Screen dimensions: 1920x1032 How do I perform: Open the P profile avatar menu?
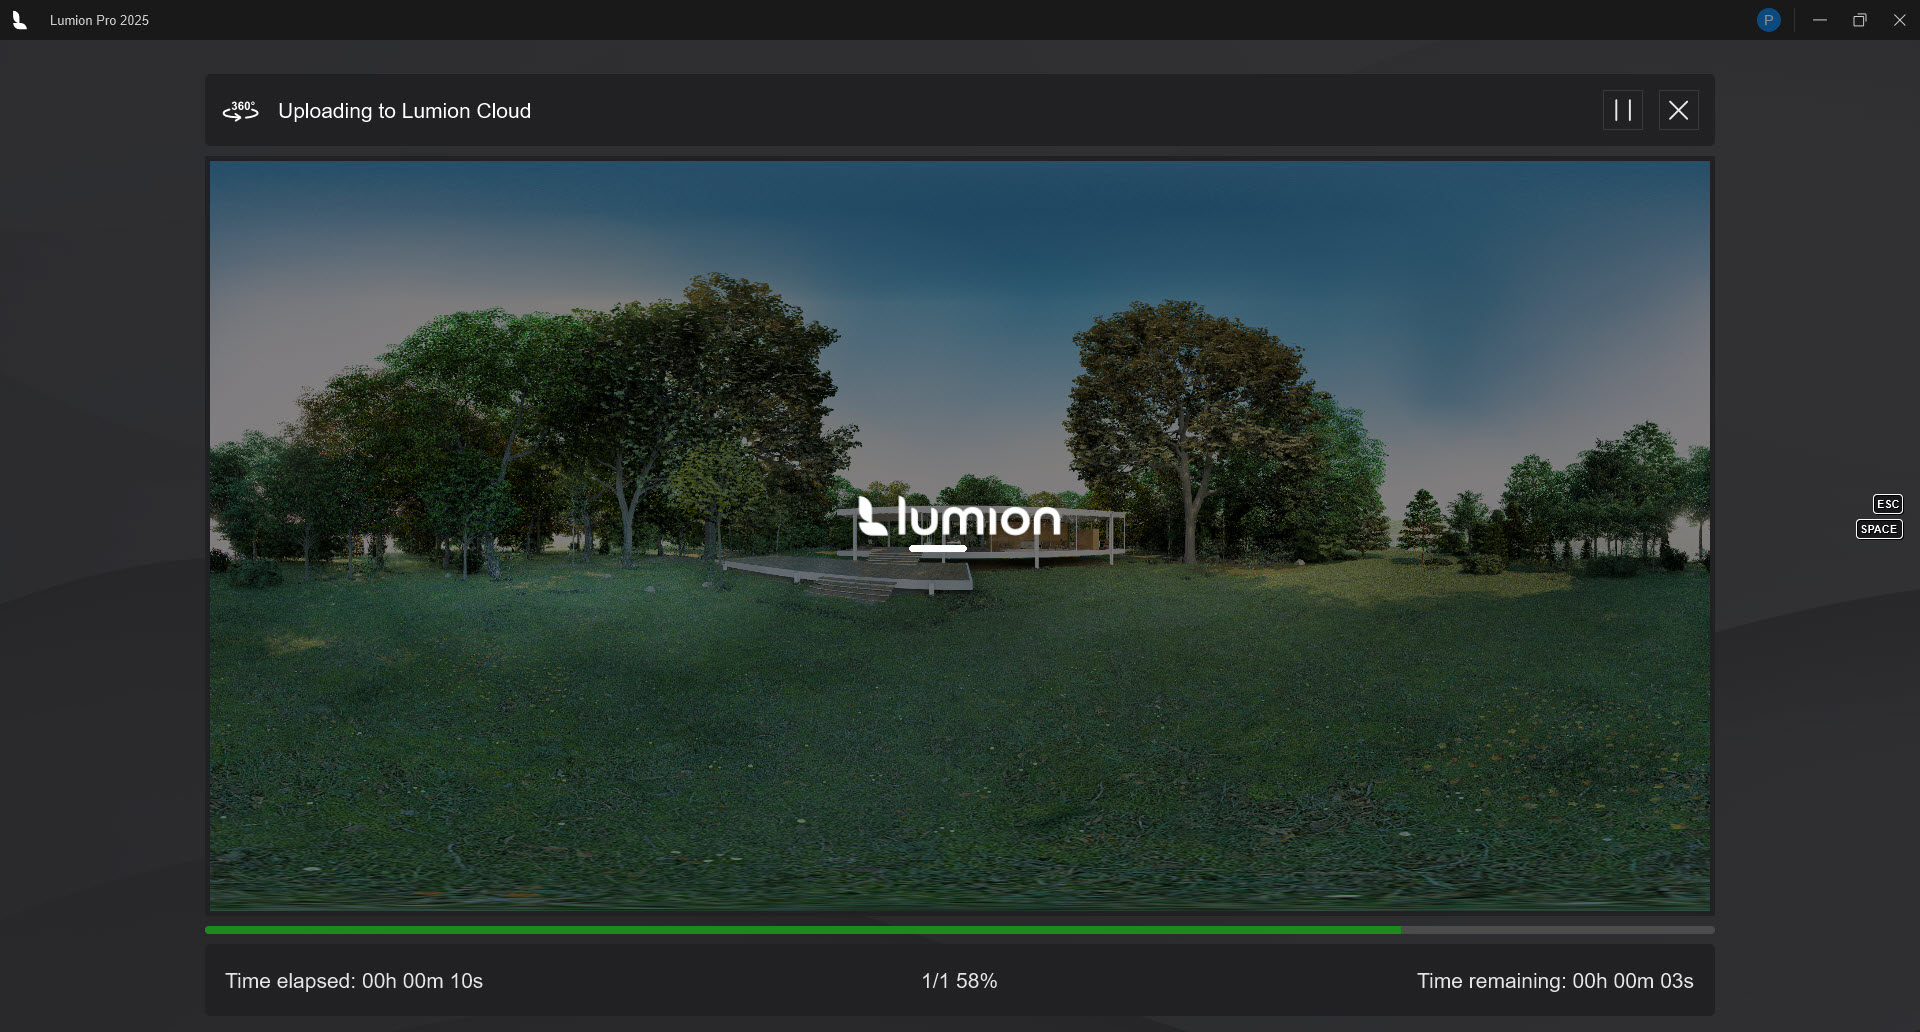click(x=1768, y=19)
